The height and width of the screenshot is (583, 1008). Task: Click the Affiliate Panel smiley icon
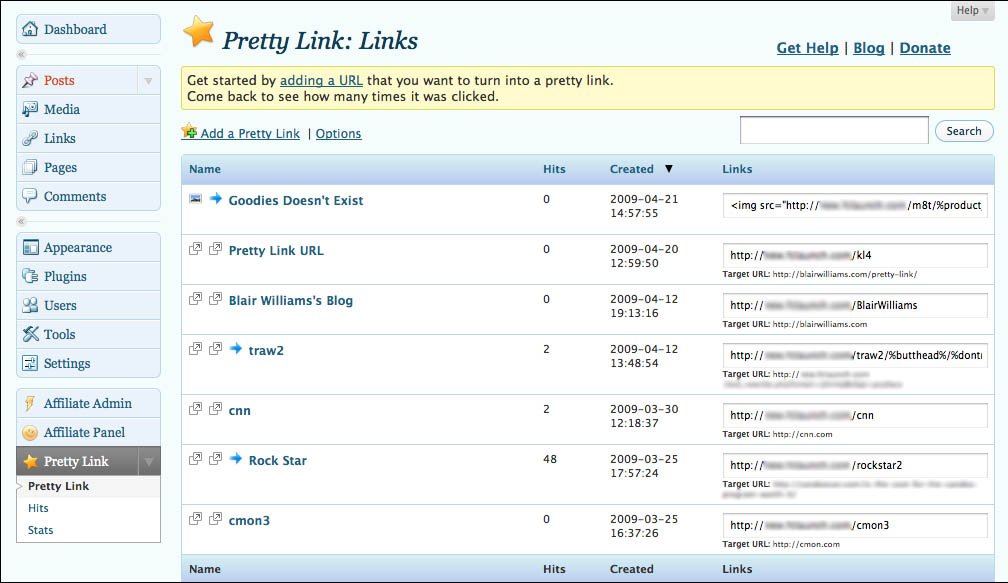30,433
